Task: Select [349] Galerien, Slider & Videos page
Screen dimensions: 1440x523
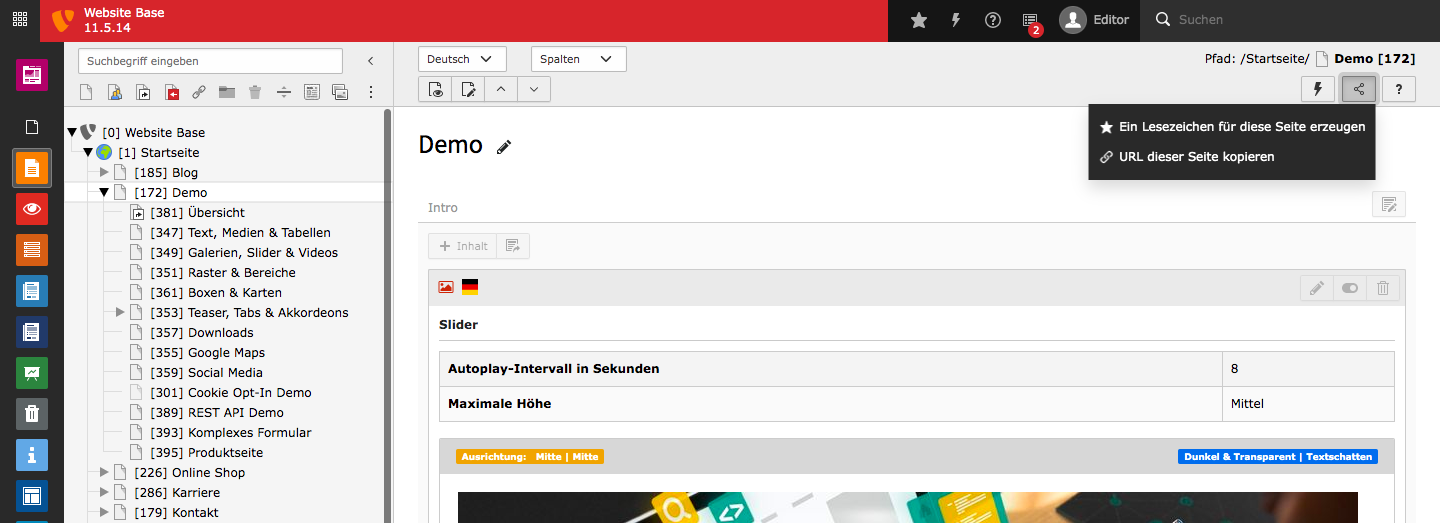Action: pos(244,252)
